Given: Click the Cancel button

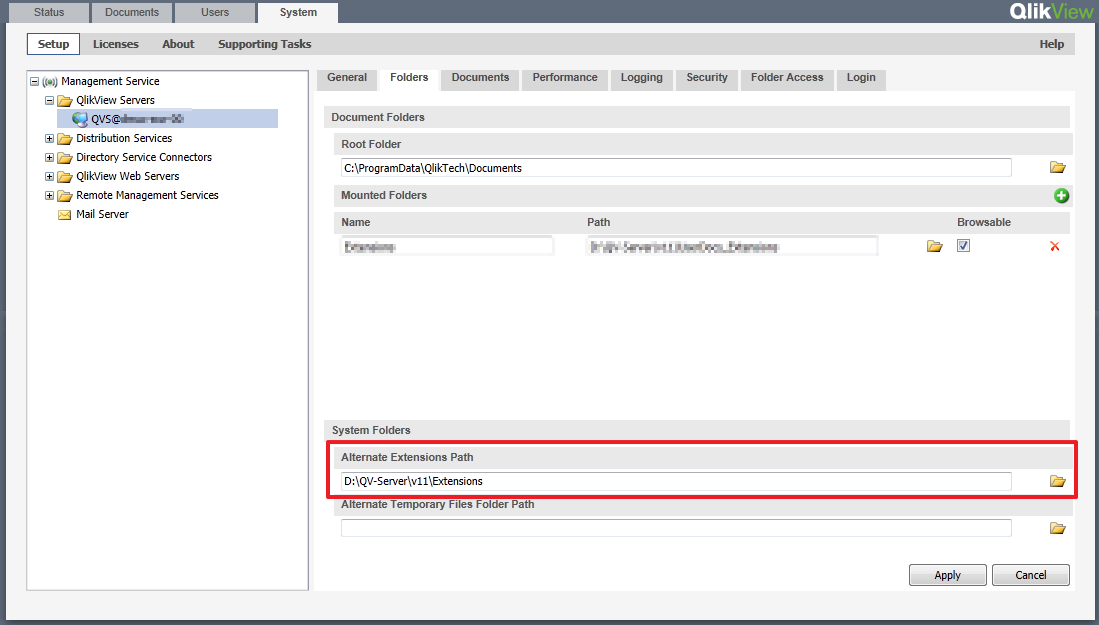Looking at the screenshot, I should point(1030,575).
